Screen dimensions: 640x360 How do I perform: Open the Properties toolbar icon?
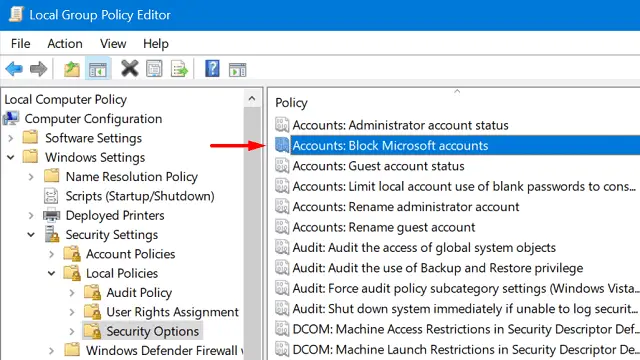pyautogui.click(x=154, y=69)
